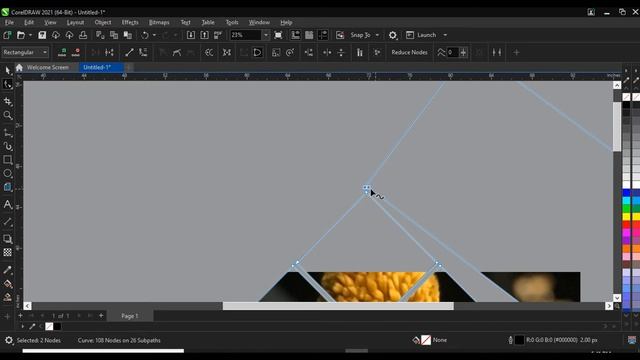Screen dimensions: 640x360
Task: Select the Parallel Dimension line tool
Action: tap(7, 222)
